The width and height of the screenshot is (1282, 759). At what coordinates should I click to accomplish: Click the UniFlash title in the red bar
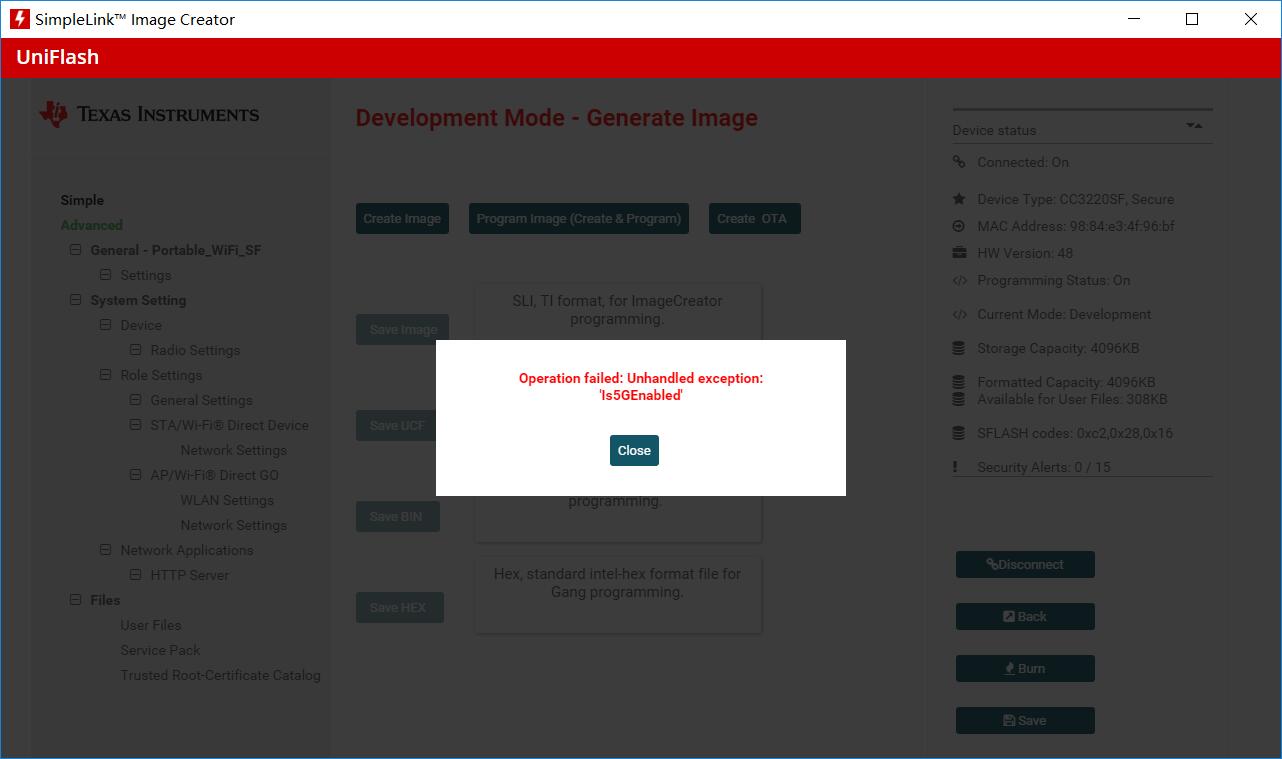[x=57, y=57]
